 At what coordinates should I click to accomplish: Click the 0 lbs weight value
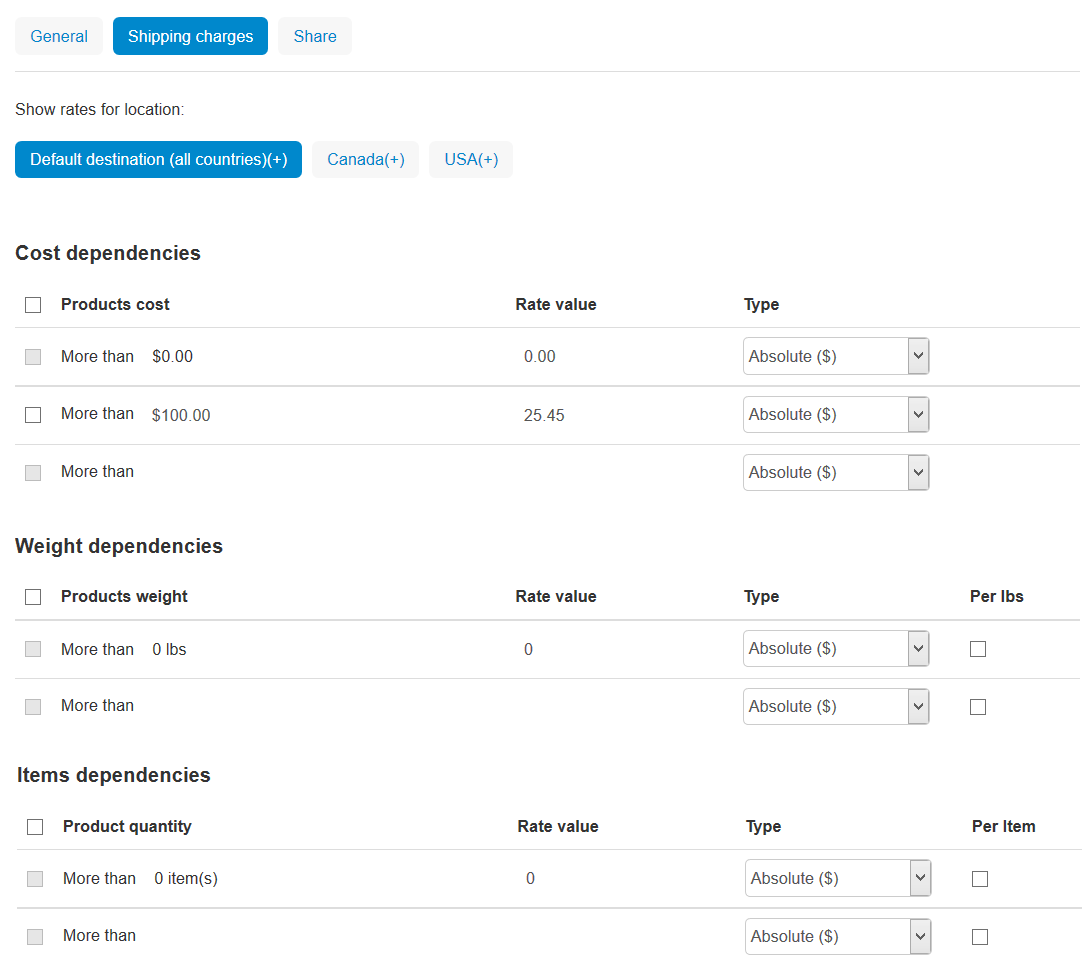click(x=169, y=649)
